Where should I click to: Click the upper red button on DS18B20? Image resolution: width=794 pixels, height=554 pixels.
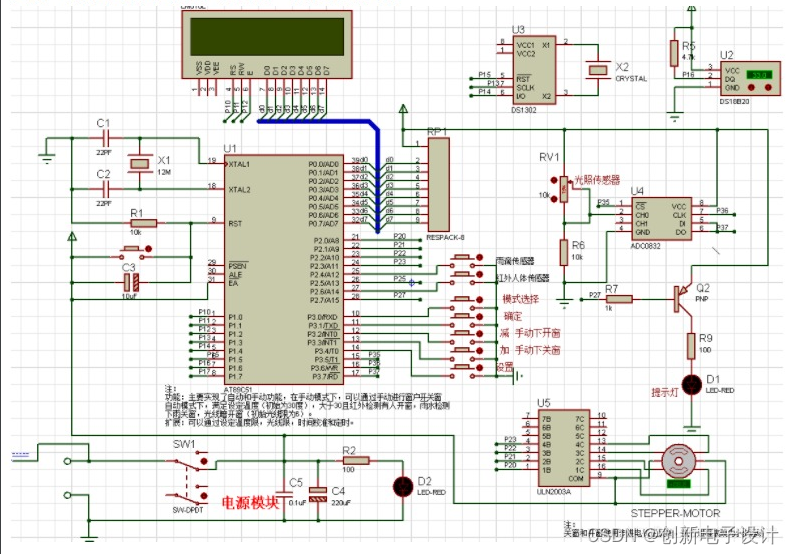point(751,88)
